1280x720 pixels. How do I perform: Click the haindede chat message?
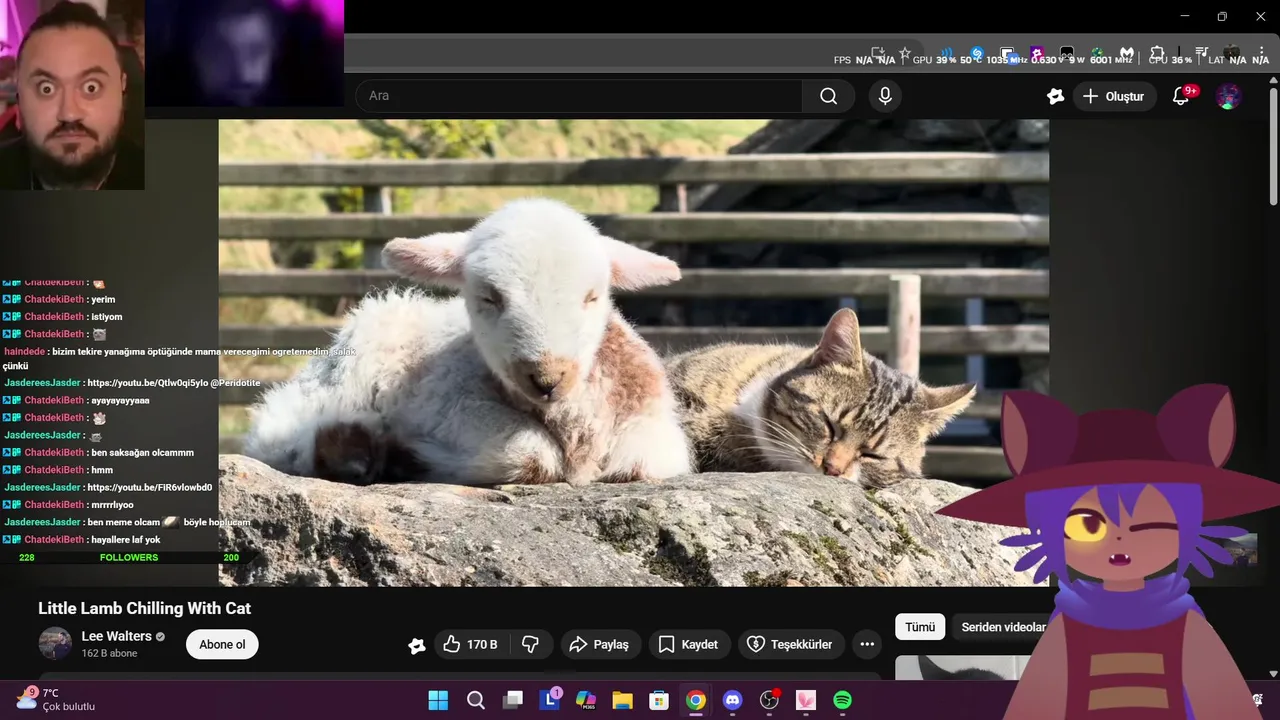180,358
